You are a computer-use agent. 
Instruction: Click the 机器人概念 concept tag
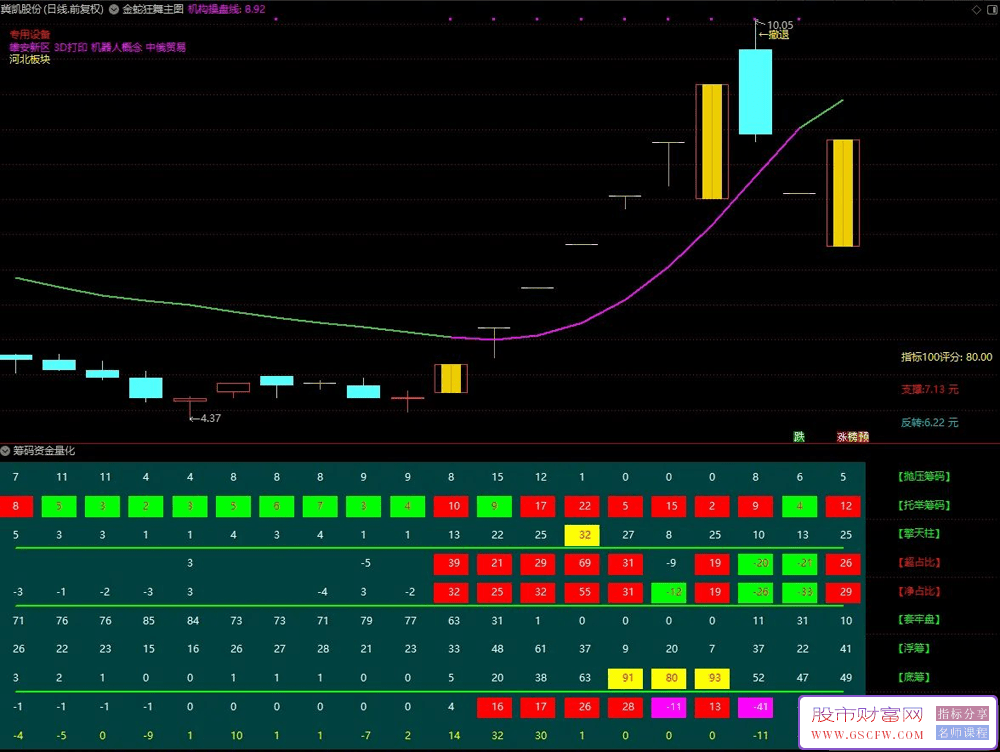tap(117, 47)
